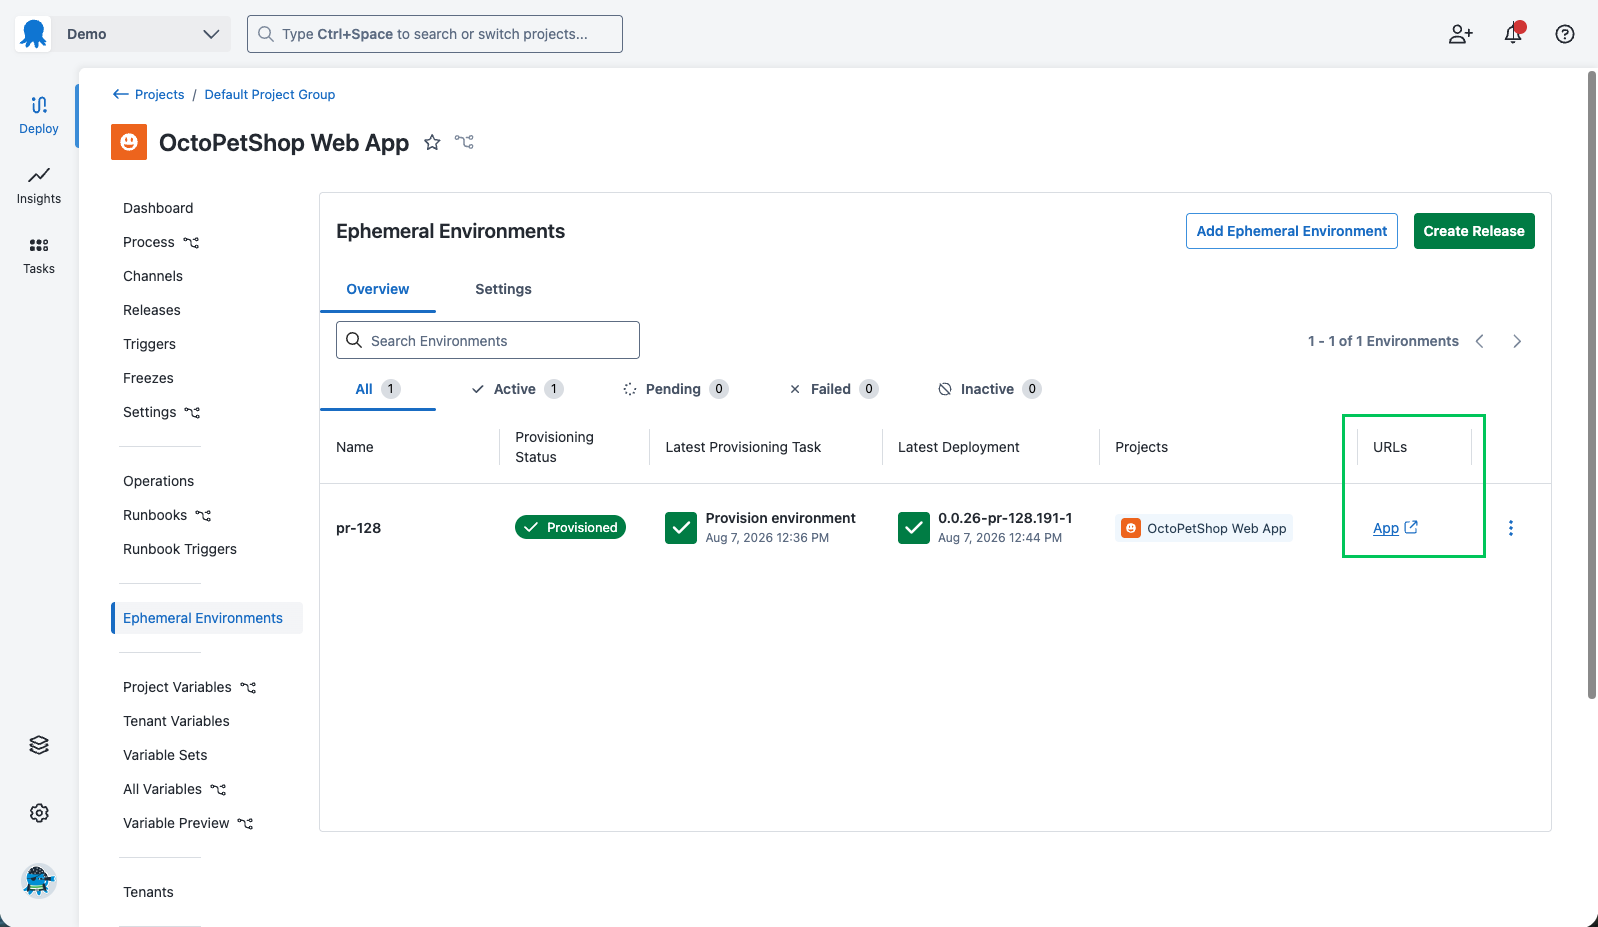Click the Provisioned status badge
This screenshot has height=927, width=1598.
(570, 527)
